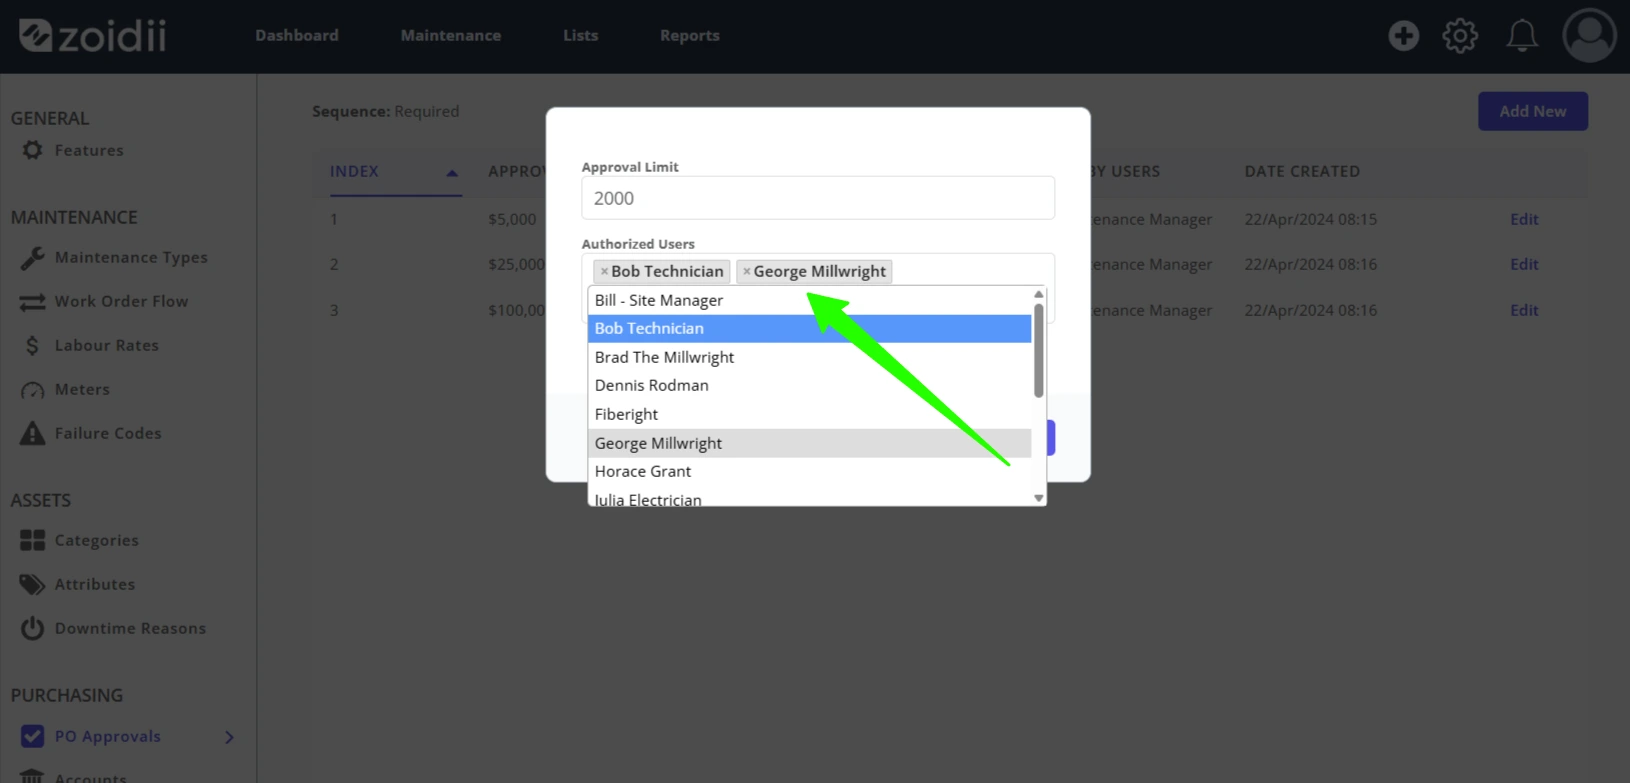Select Julia Electrician from the list
The height and width of the screenshot is (783, 1630).
click(x=809, y=498)
